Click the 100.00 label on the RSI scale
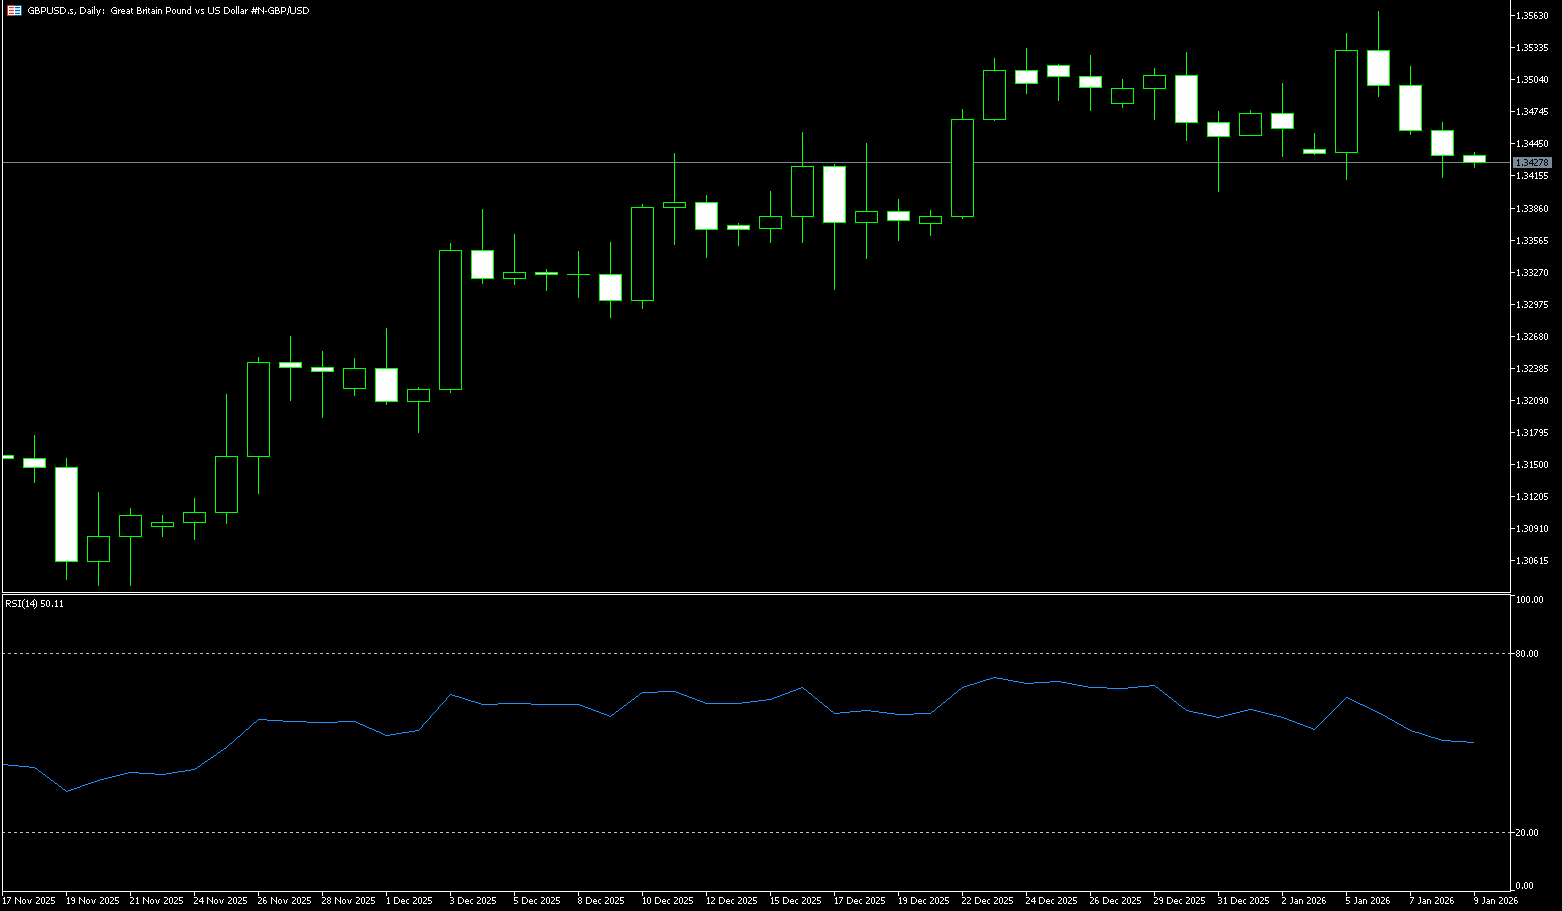 pyautogui.click(x=1530, y=600)
